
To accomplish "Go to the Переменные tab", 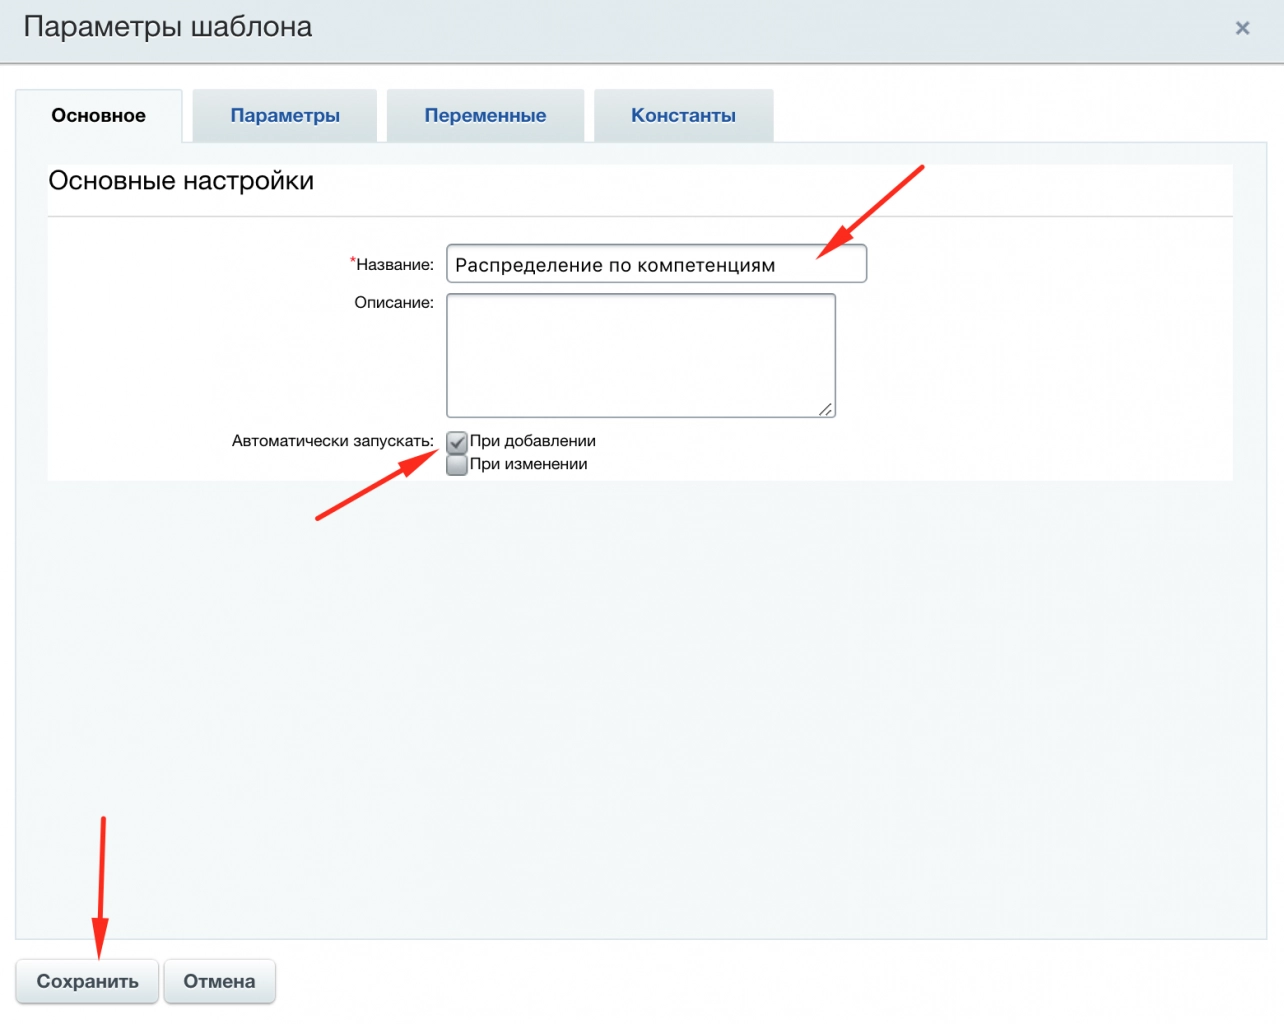I will tap(485, 116).
